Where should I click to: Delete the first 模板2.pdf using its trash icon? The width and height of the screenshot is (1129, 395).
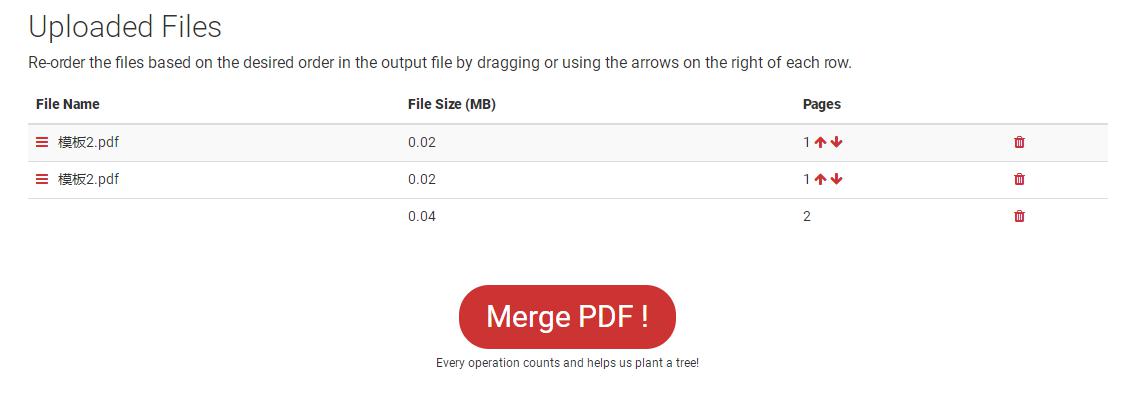coord(1019,142)
